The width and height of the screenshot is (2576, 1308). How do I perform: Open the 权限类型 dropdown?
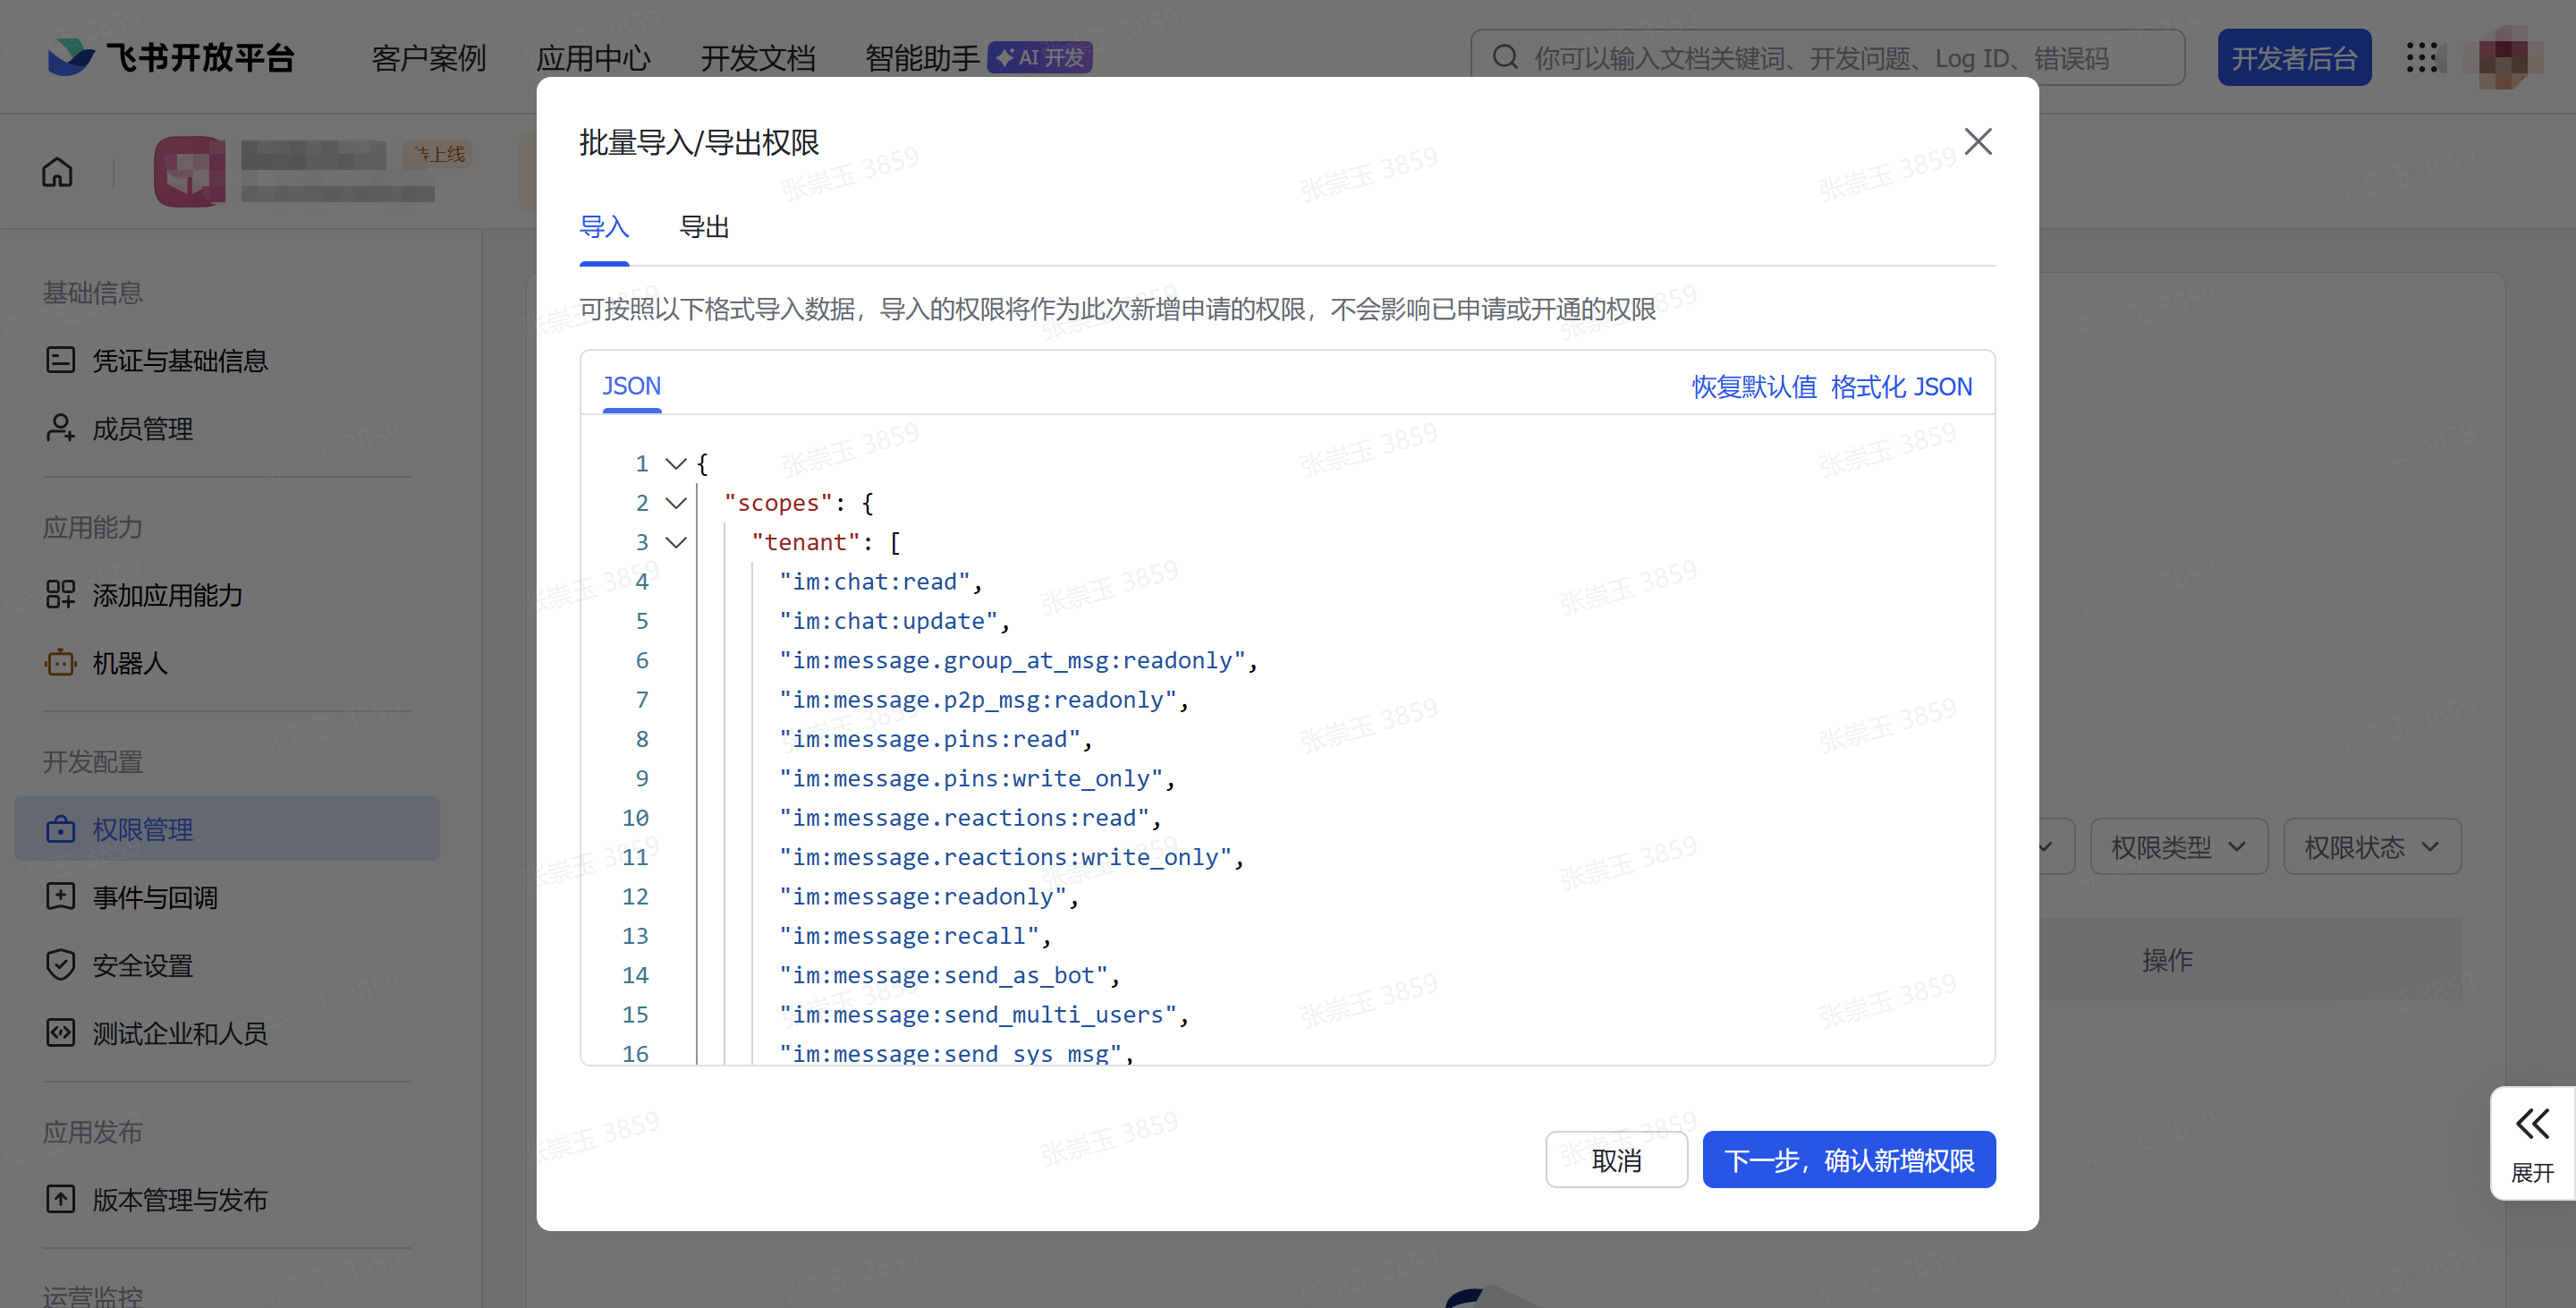tap(2178, 847)
